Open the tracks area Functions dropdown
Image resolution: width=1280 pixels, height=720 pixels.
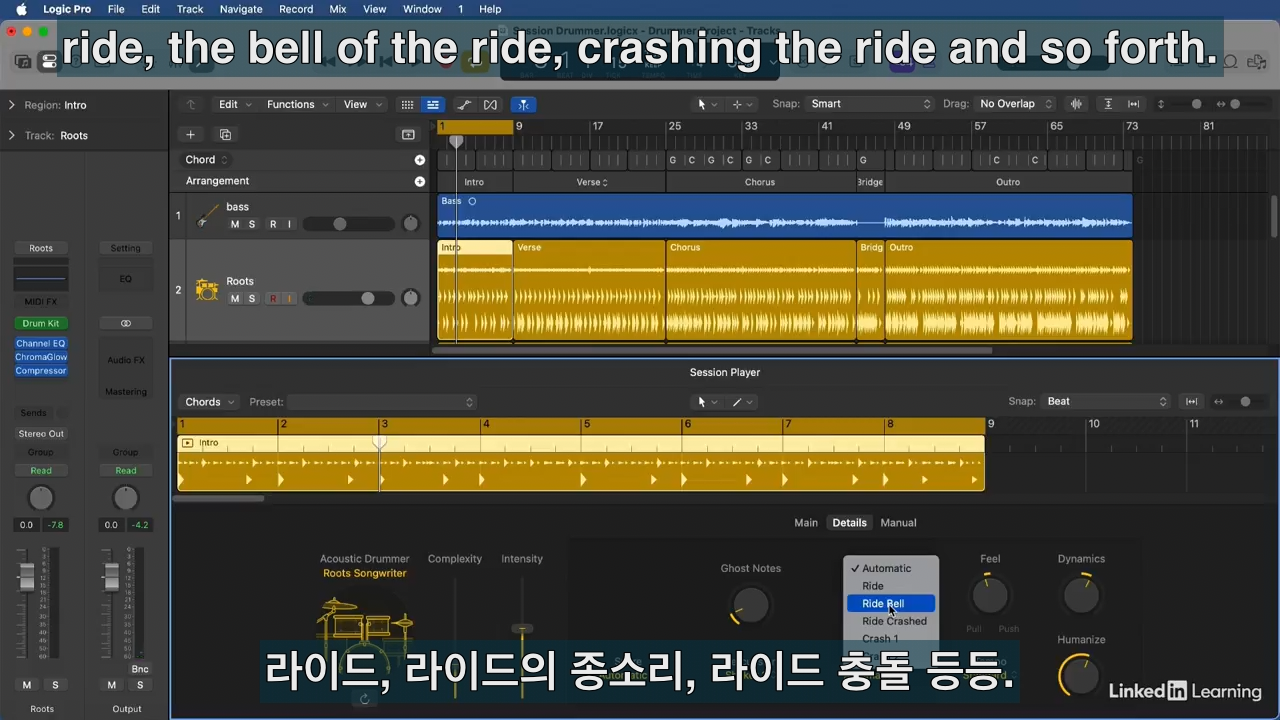(x=297, y=104)
